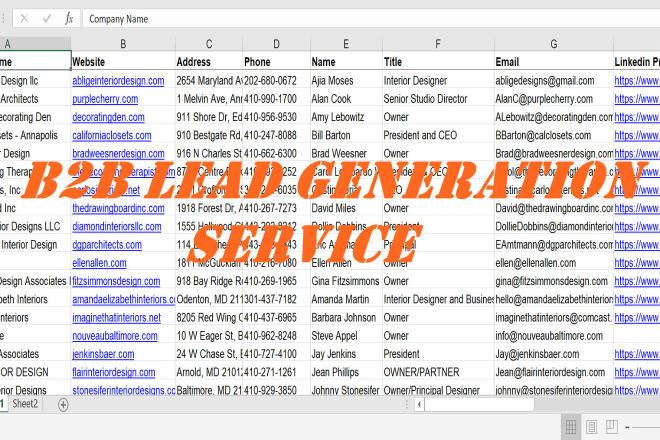This screenshot has height=440, width=660.
Task: Open the bradweesnerdesign.com link
Action: pyautogui.click(x=118, y=154)
